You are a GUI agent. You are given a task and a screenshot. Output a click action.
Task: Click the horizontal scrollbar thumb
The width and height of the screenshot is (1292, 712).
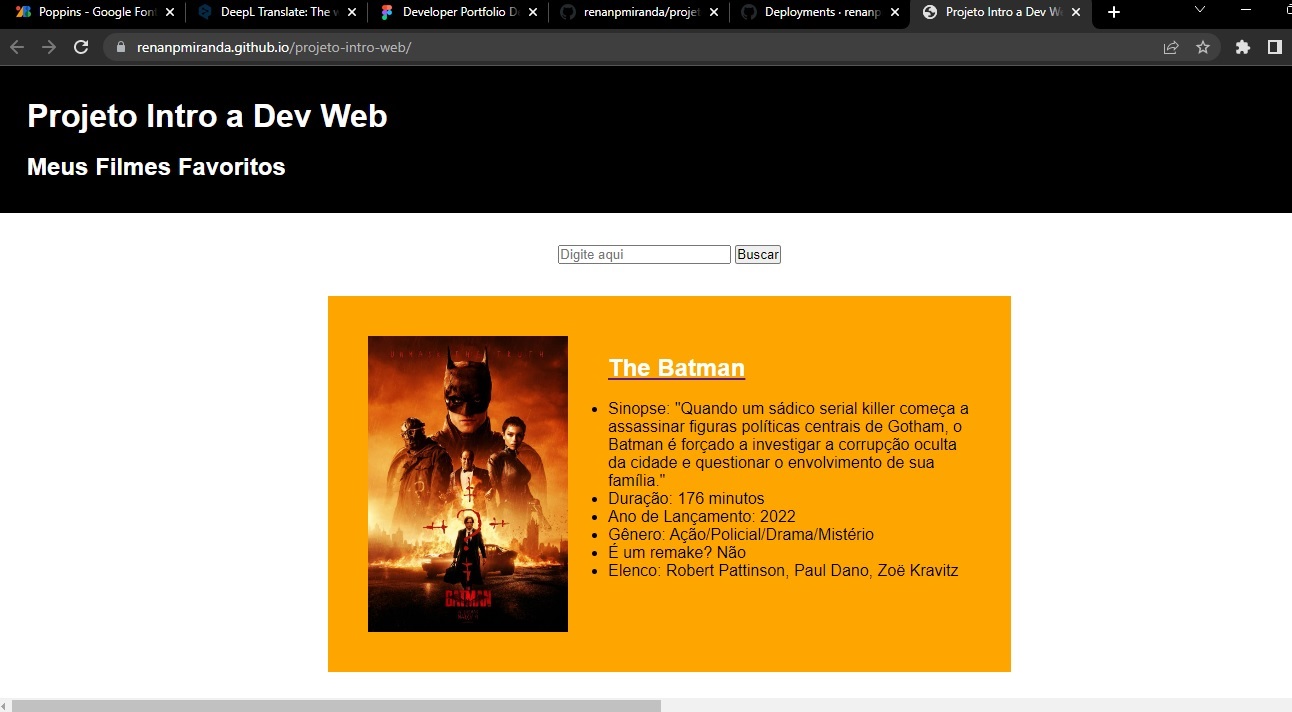[x=336, y=706]
